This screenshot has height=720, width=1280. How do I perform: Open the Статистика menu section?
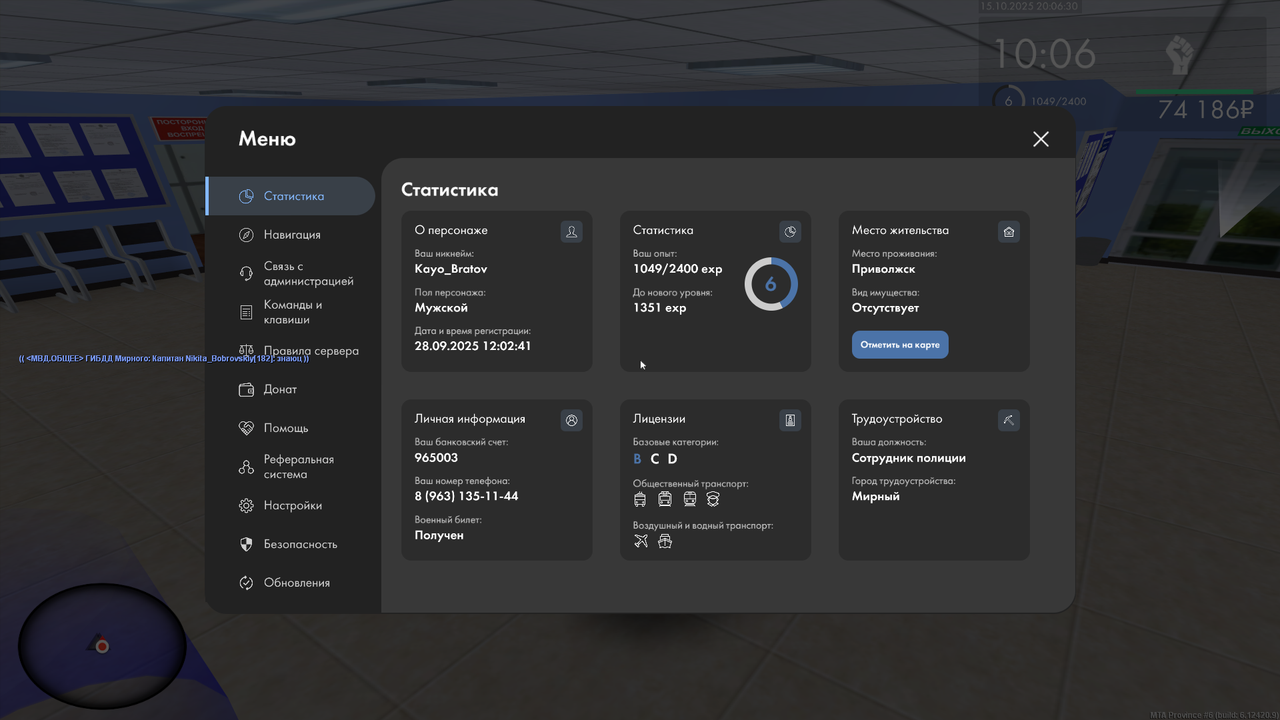click(x=291, y=196)
